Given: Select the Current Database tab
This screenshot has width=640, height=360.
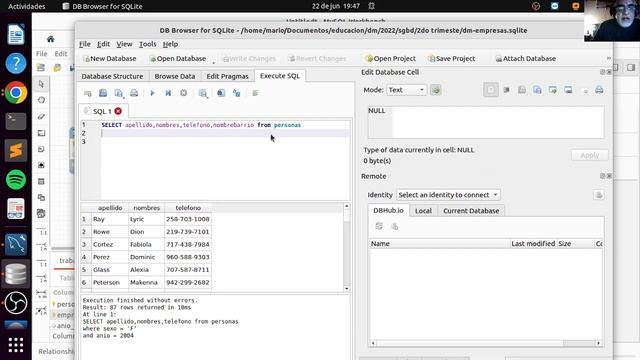Looking at the screenshot, I should point(471,211).
